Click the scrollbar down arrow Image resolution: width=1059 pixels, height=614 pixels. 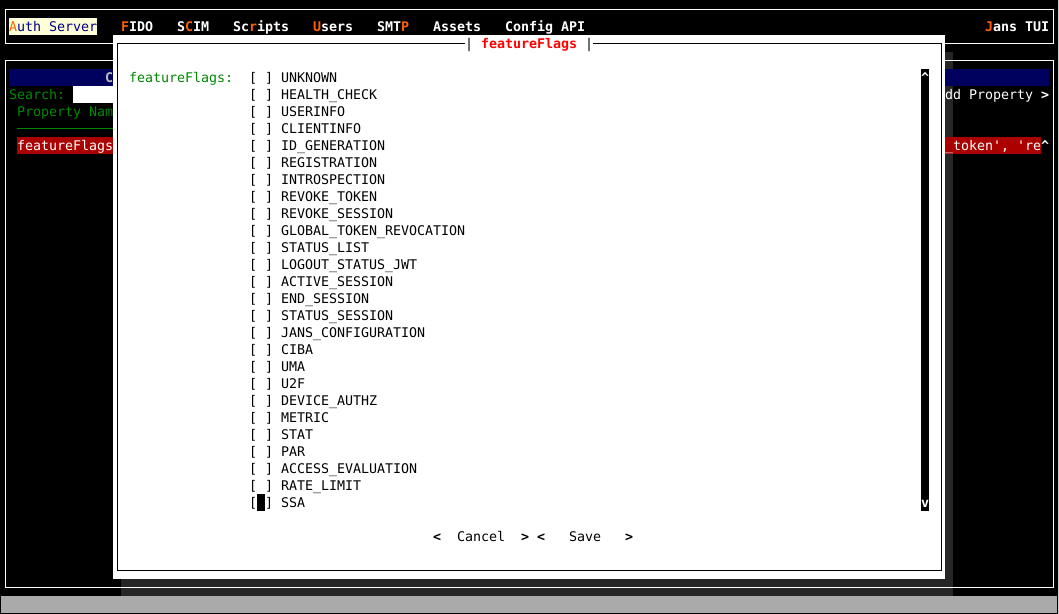click(x=924, y=503)
